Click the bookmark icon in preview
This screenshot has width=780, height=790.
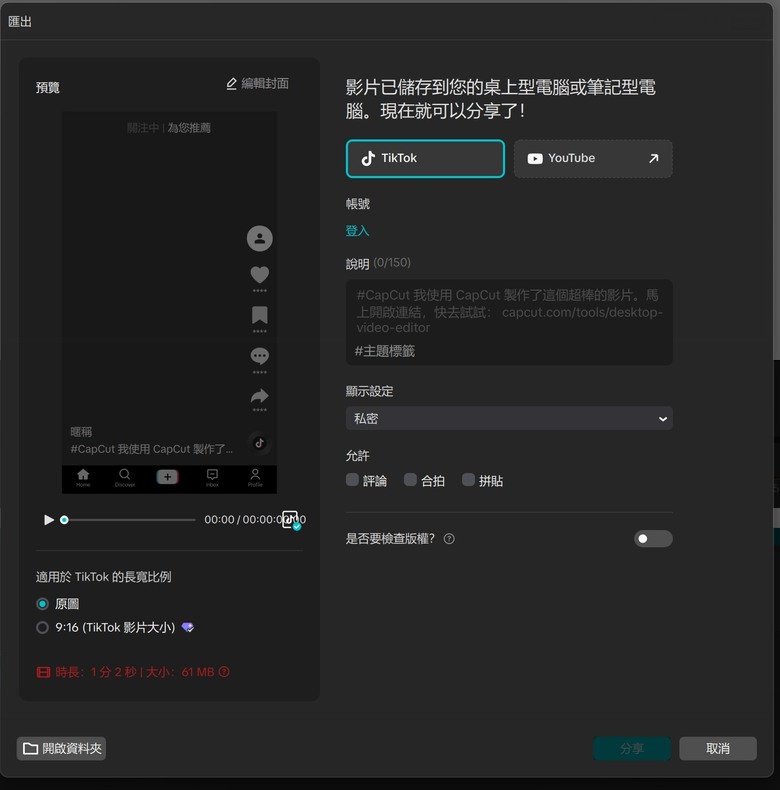pos(259,315)
